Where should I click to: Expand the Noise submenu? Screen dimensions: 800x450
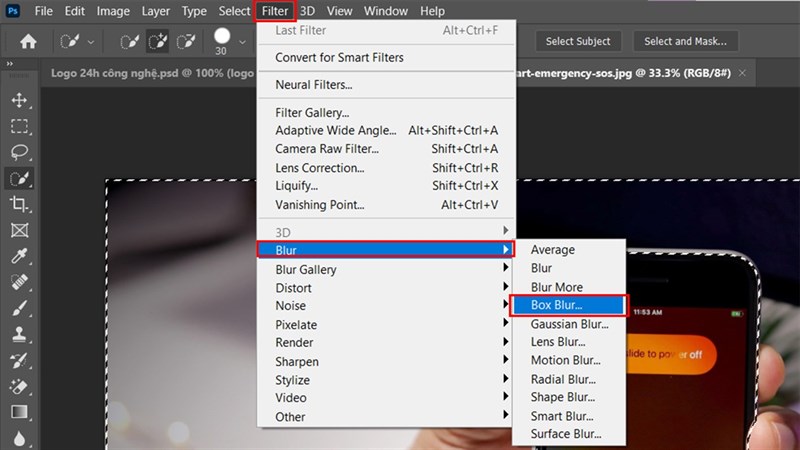387,306
